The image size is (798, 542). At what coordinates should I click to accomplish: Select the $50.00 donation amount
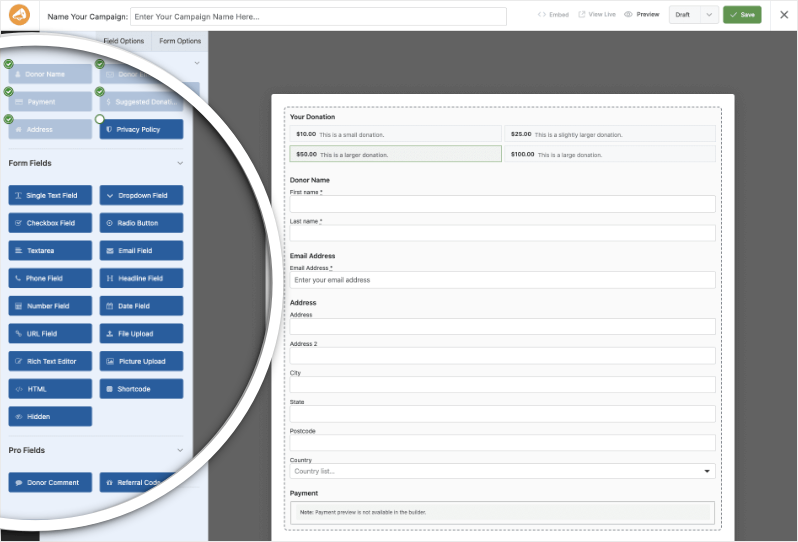395,154
